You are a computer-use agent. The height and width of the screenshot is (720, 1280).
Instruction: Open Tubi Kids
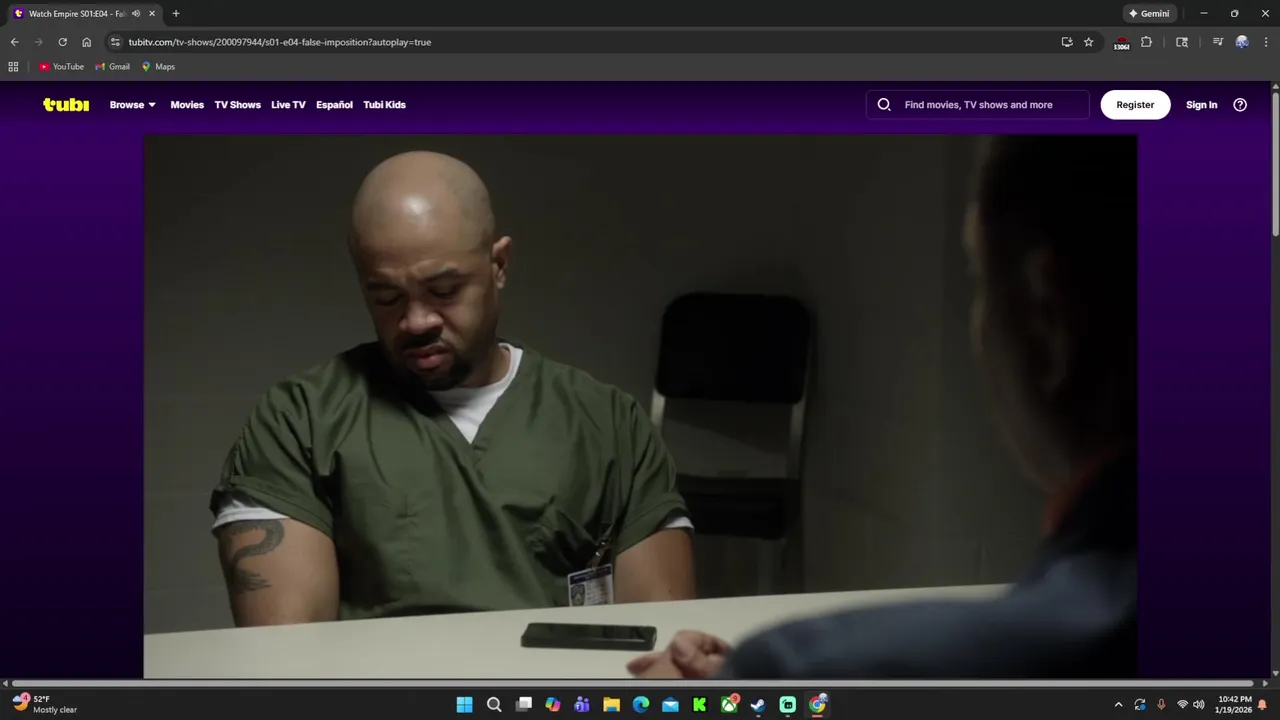[384, 105]
